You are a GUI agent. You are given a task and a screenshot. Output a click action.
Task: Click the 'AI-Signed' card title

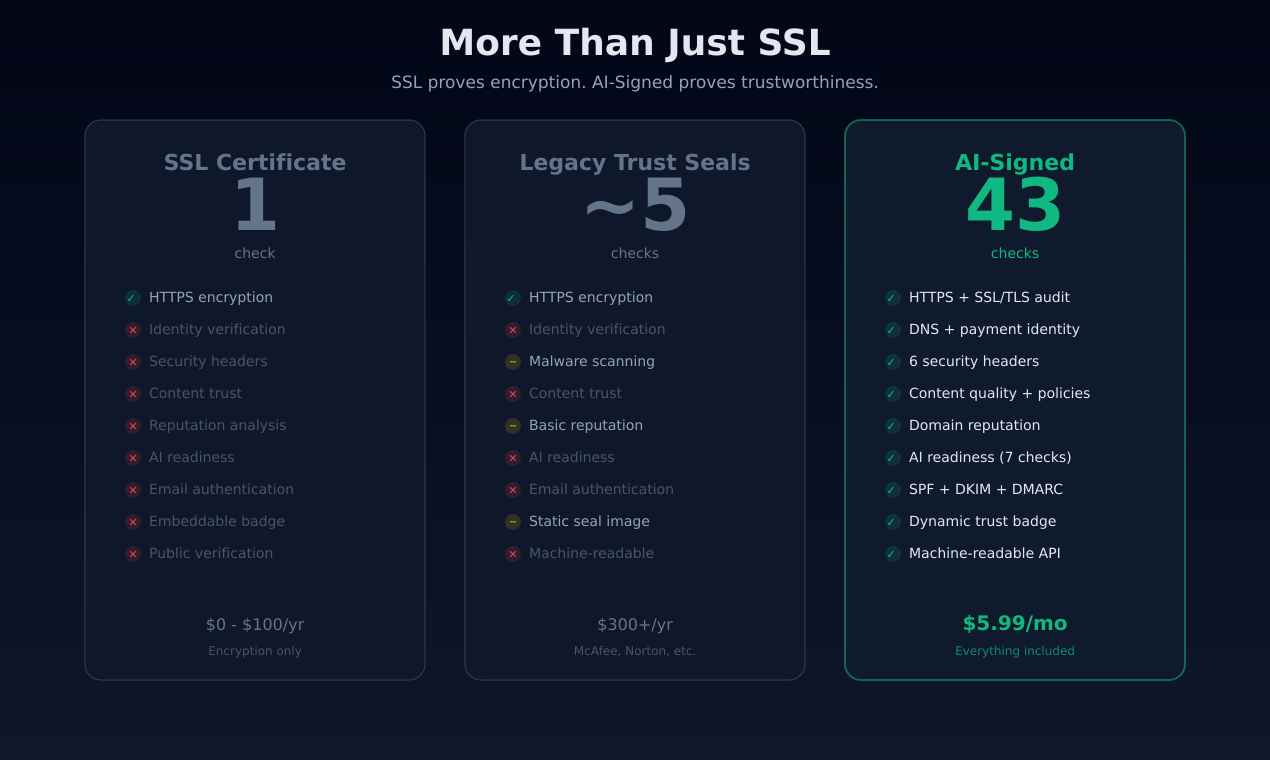click(x=1015, y=162)
